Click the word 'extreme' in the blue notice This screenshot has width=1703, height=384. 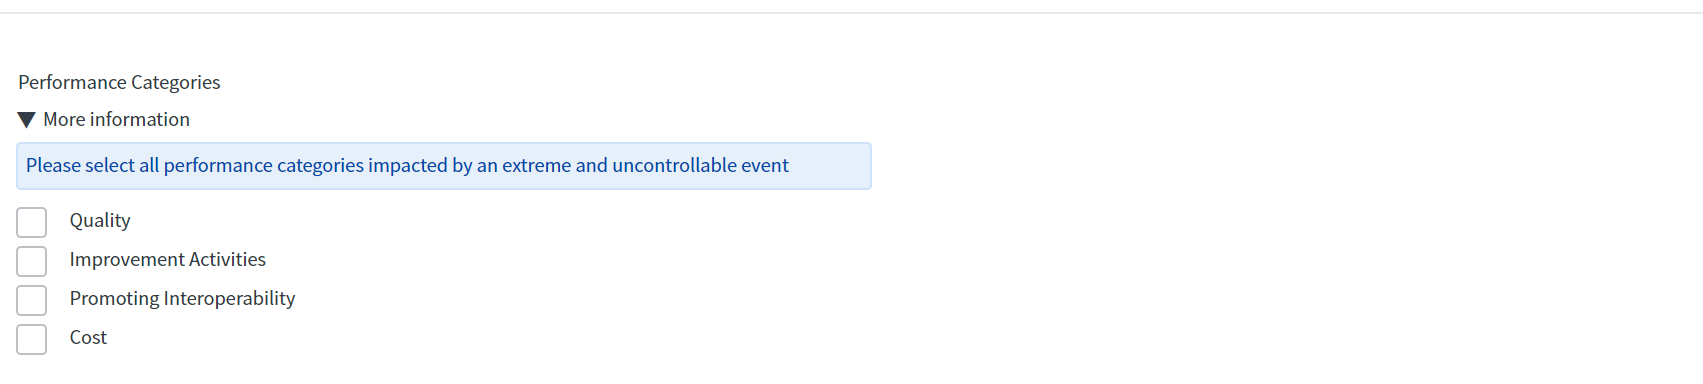[x=536, y=165]
